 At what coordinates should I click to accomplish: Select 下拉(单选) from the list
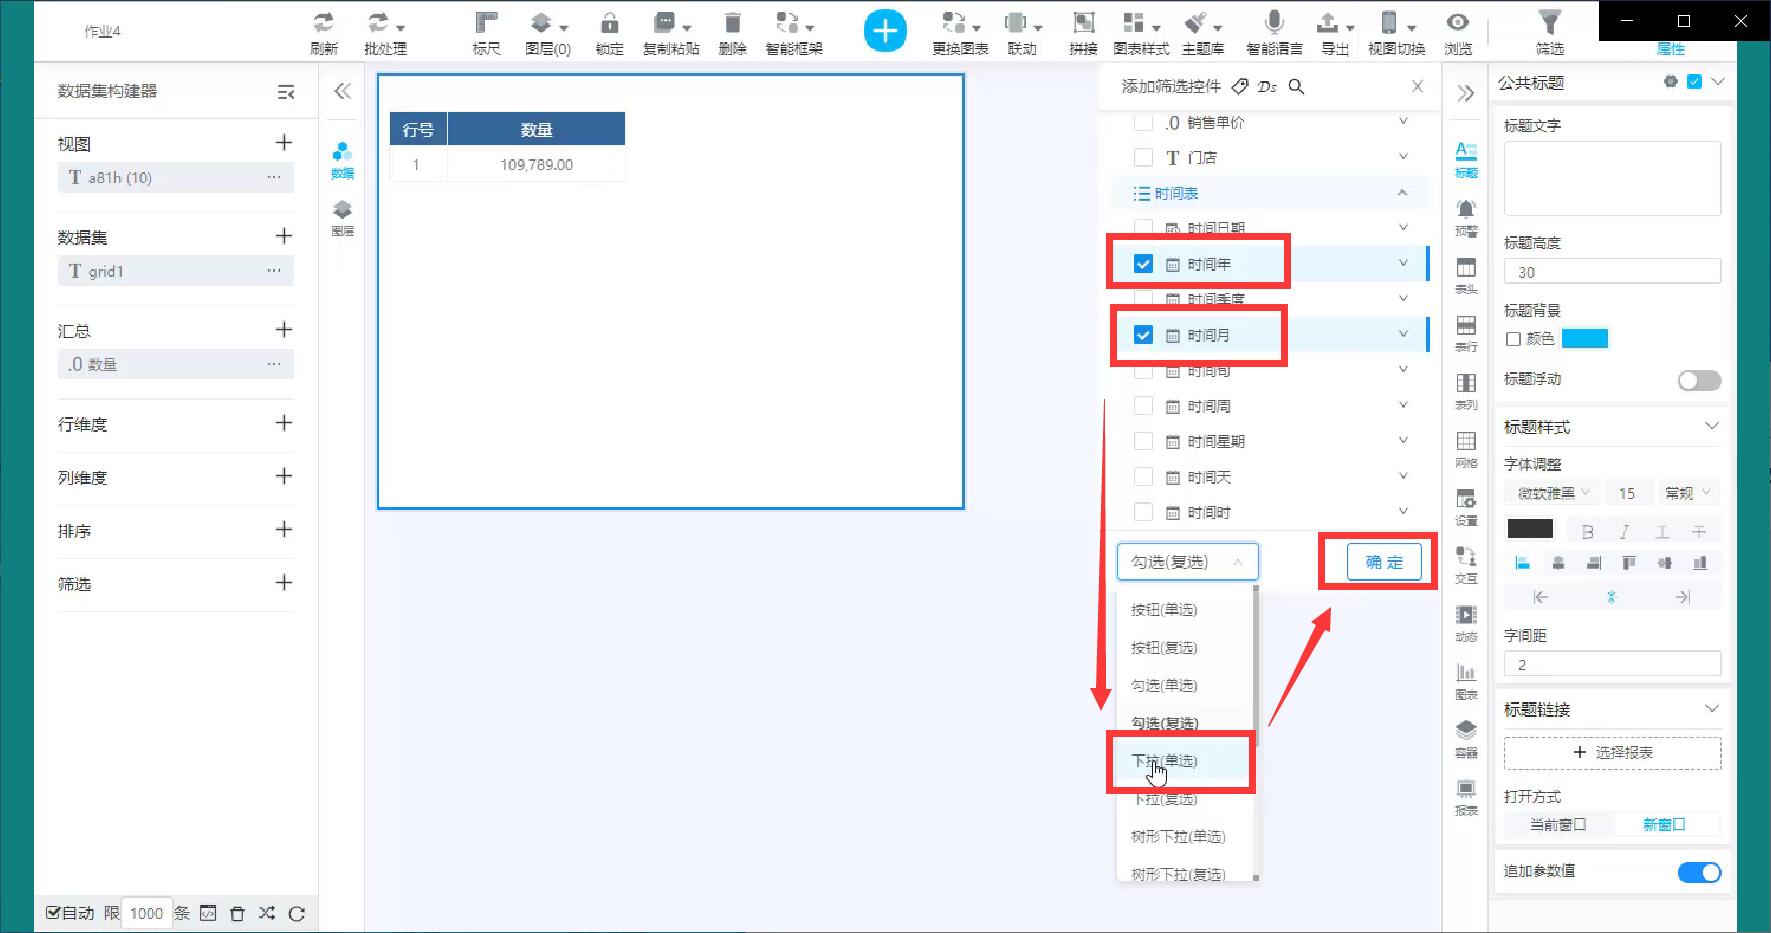(1184, 761)
